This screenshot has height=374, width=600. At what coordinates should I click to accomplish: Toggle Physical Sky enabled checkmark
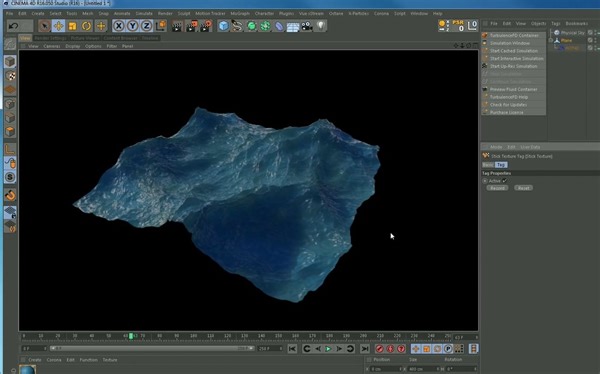[590, 33]
